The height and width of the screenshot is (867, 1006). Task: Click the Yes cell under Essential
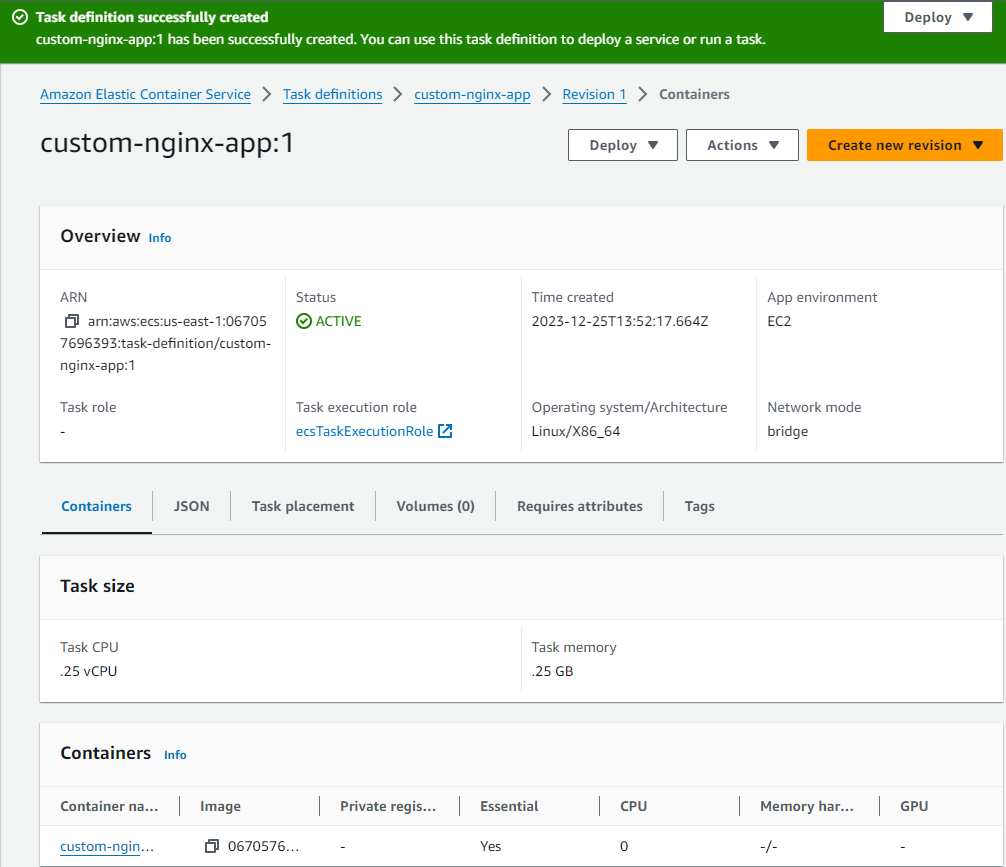coord(491,846)
